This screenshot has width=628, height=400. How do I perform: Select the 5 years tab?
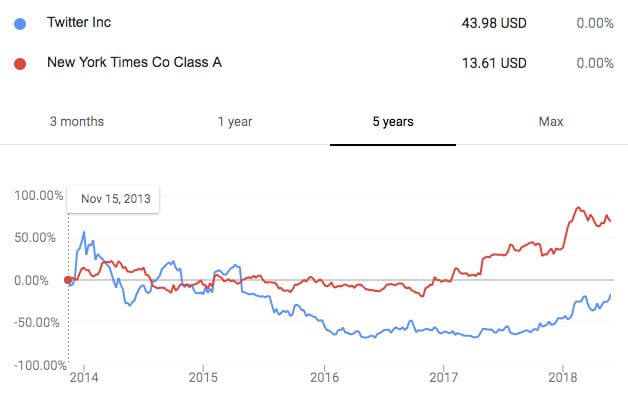click(x=393, y=122)
